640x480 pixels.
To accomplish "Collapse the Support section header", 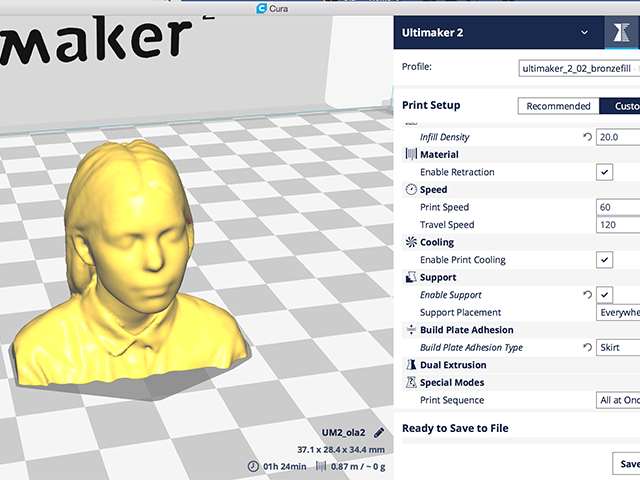I will pyautogui.click(x=521, y=277).
